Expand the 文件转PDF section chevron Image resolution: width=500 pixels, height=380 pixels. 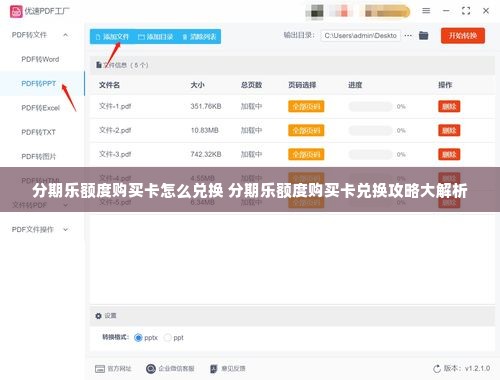pos(66,205)
